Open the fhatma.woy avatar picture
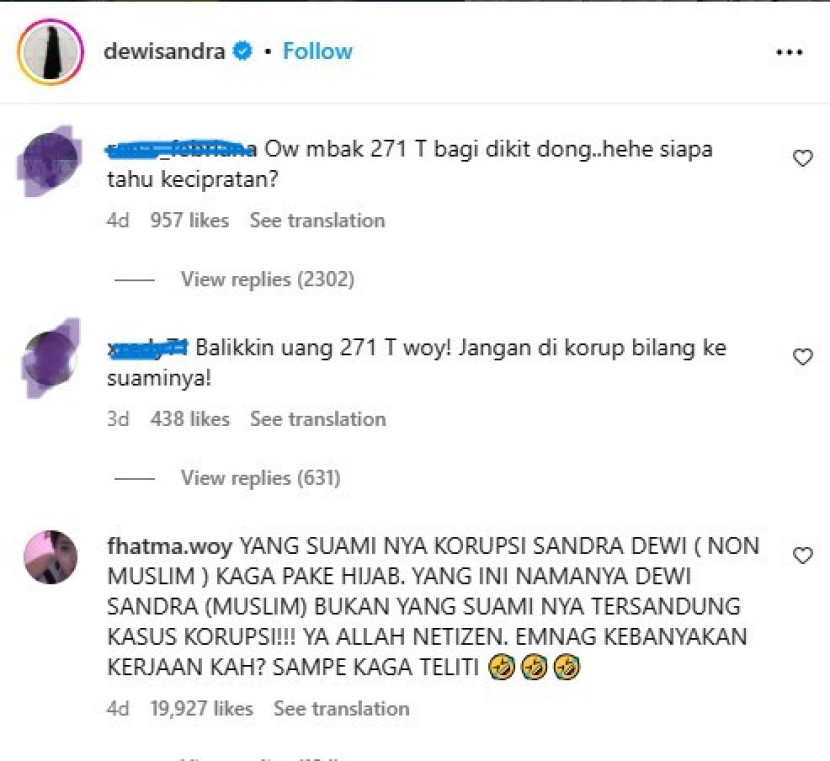The width and height of the screenshot is (830, 761). (x=51, y=557)
